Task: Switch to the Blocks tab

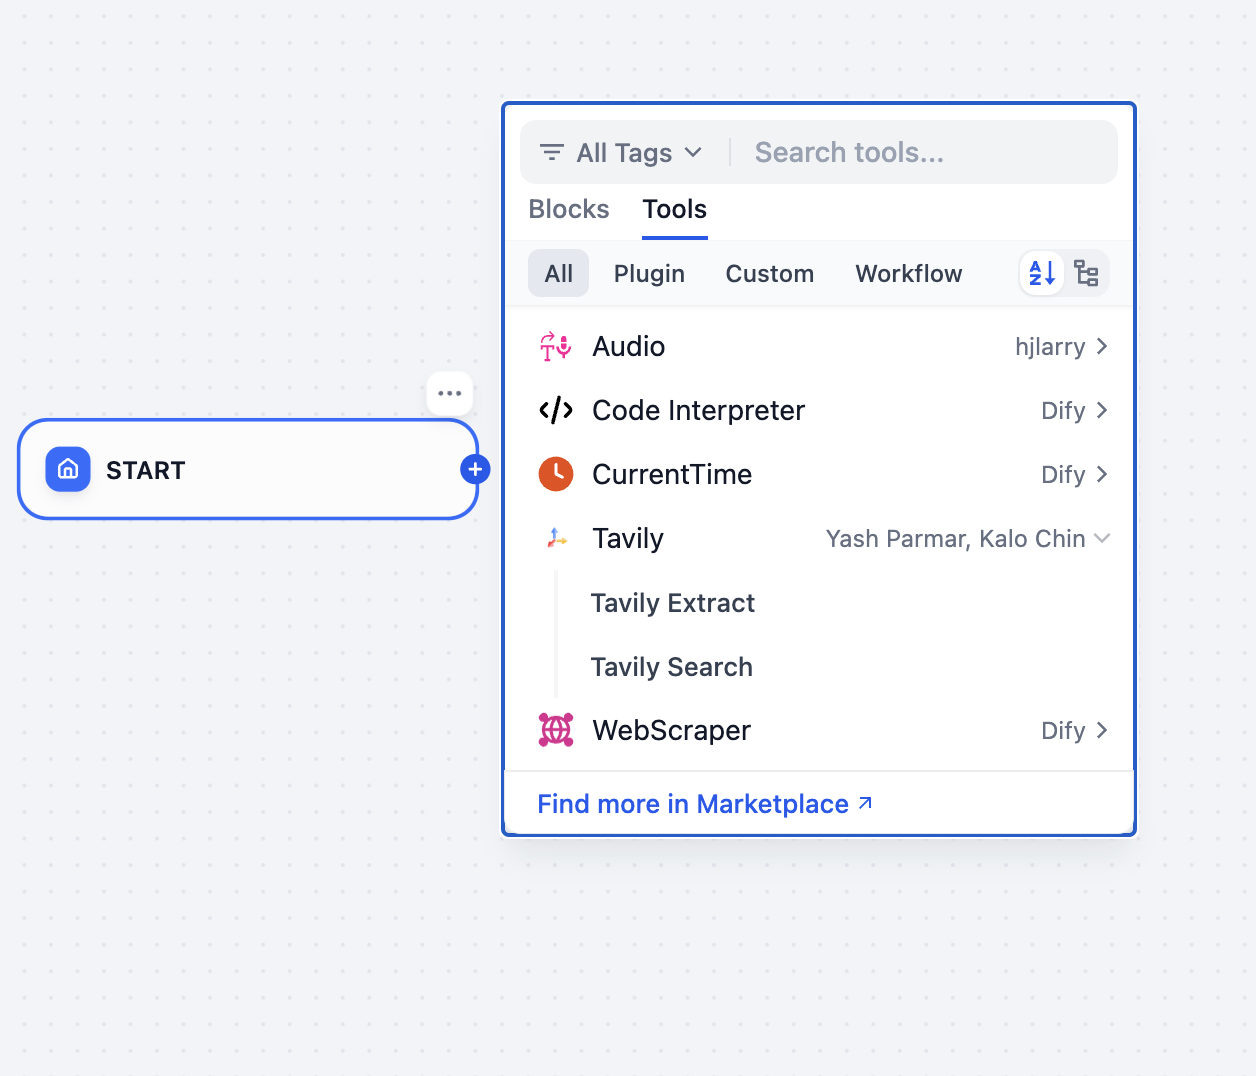Action: (569, 209)
